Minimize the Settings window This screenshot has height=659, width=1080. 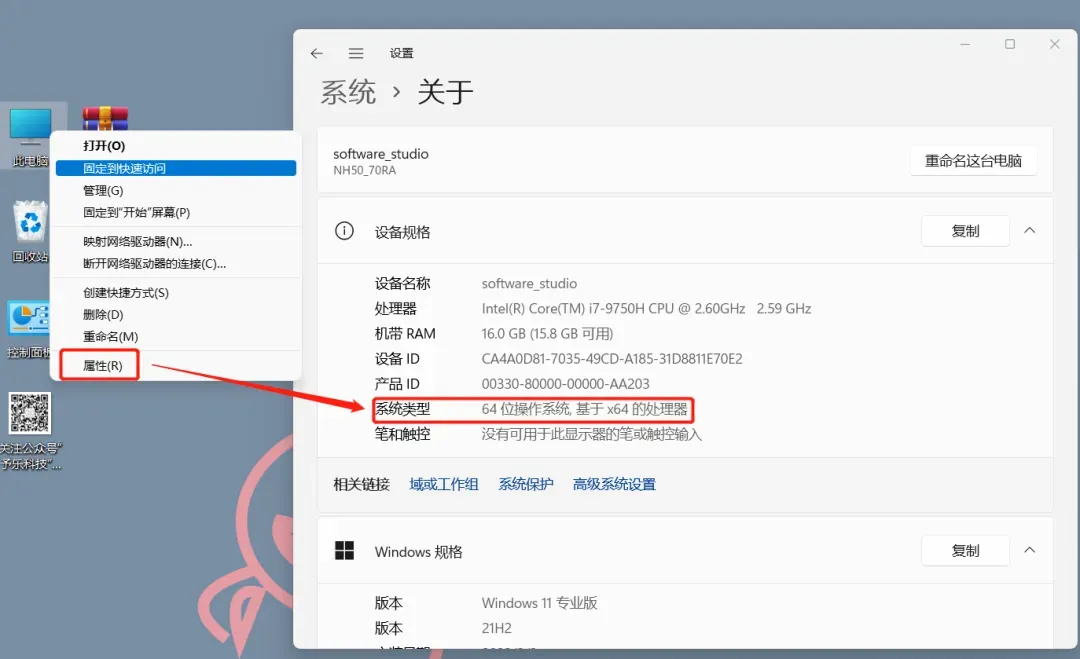[965, 44]
